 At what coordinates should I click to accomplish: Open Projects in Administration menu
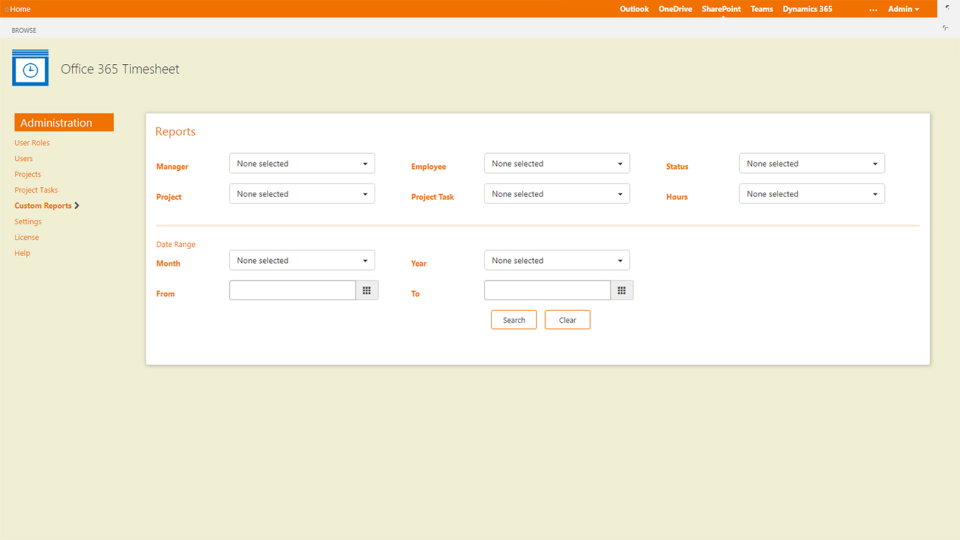[x=28, y=174]
